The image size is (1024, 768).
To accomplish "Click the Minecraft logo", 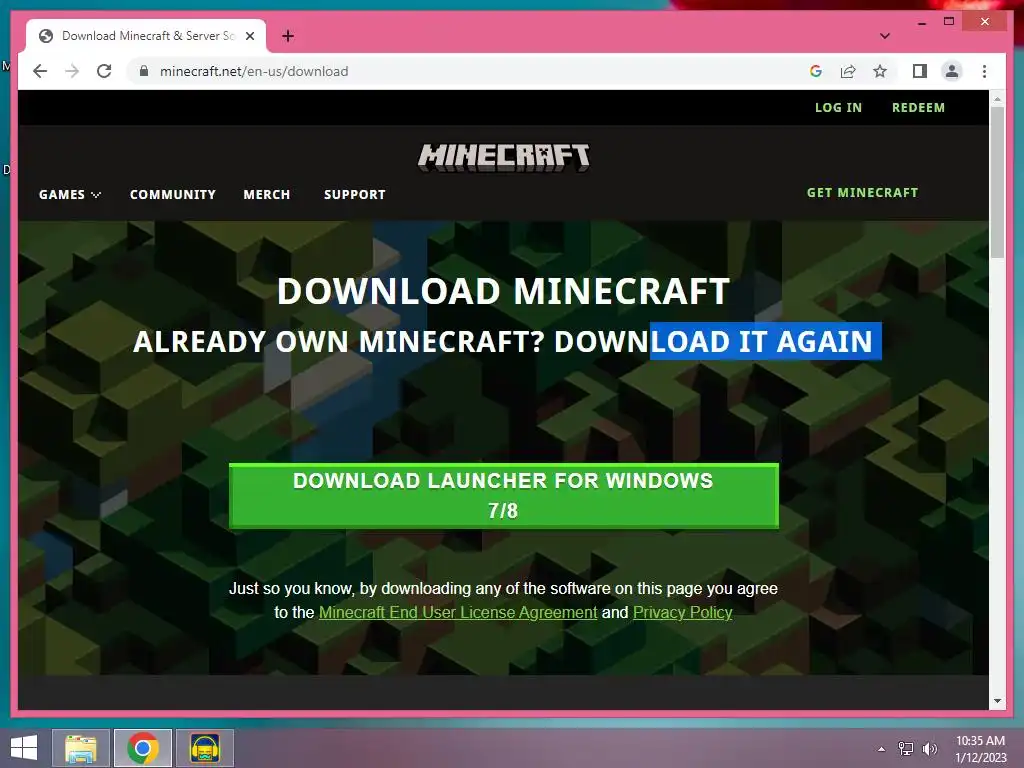I will [x=504, y=157].
